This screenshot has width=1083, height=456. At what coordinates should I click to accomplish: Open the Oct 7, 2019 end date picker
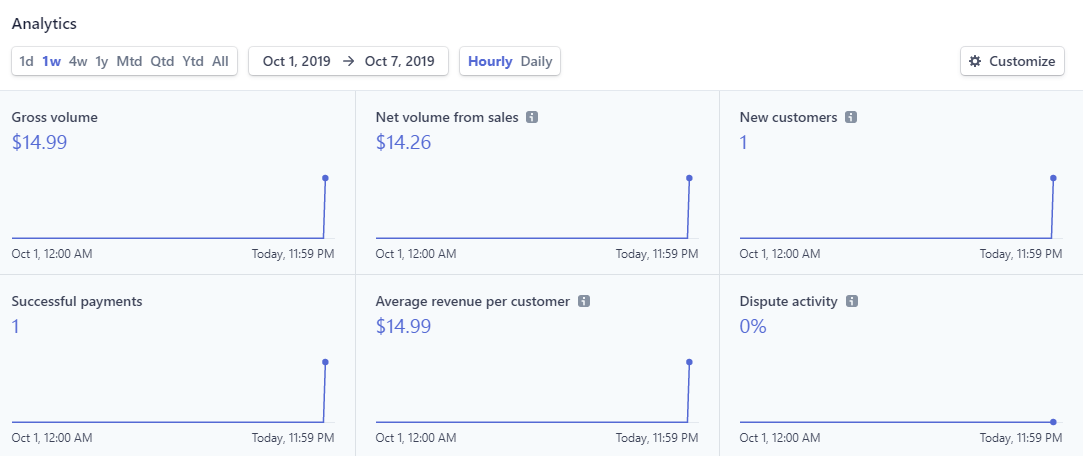click(400, 61)
